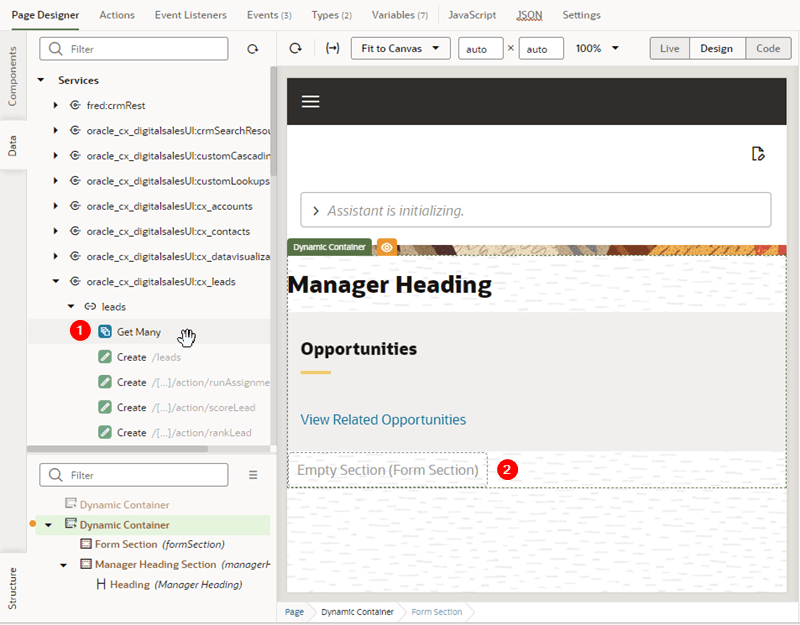Open the Fit to Canvas dropdown
Screen dimensions: 800x625
[x=401, y=48]
